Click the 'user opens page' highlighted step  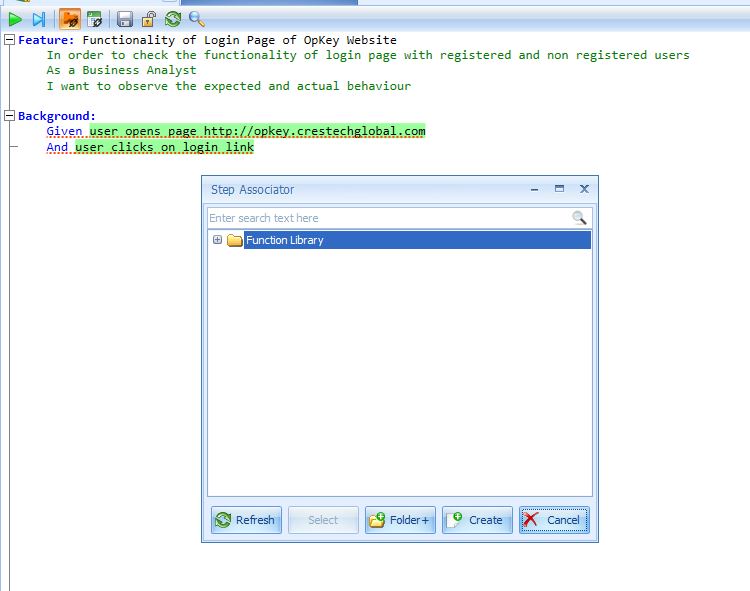pos(257,131)
